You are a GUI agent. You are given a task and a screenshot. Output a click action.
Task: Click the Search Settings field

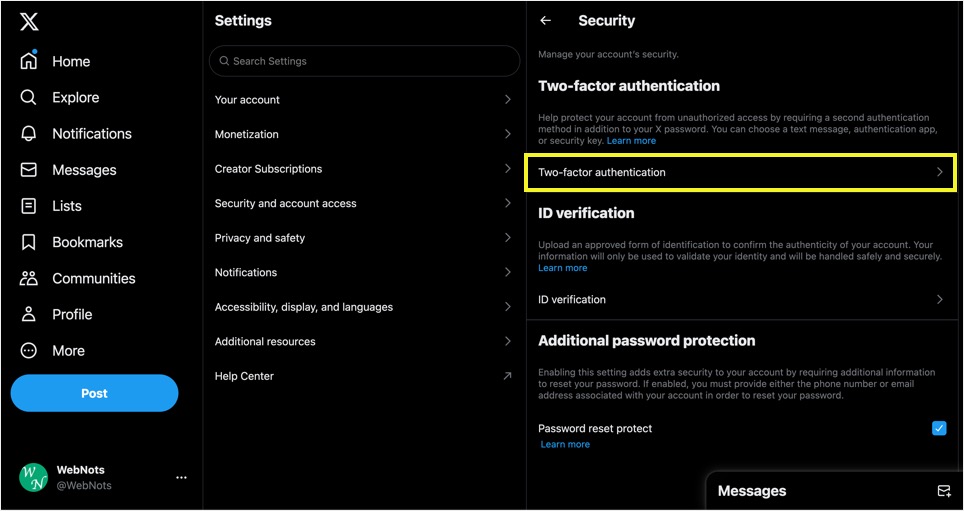tap(364, 61)
